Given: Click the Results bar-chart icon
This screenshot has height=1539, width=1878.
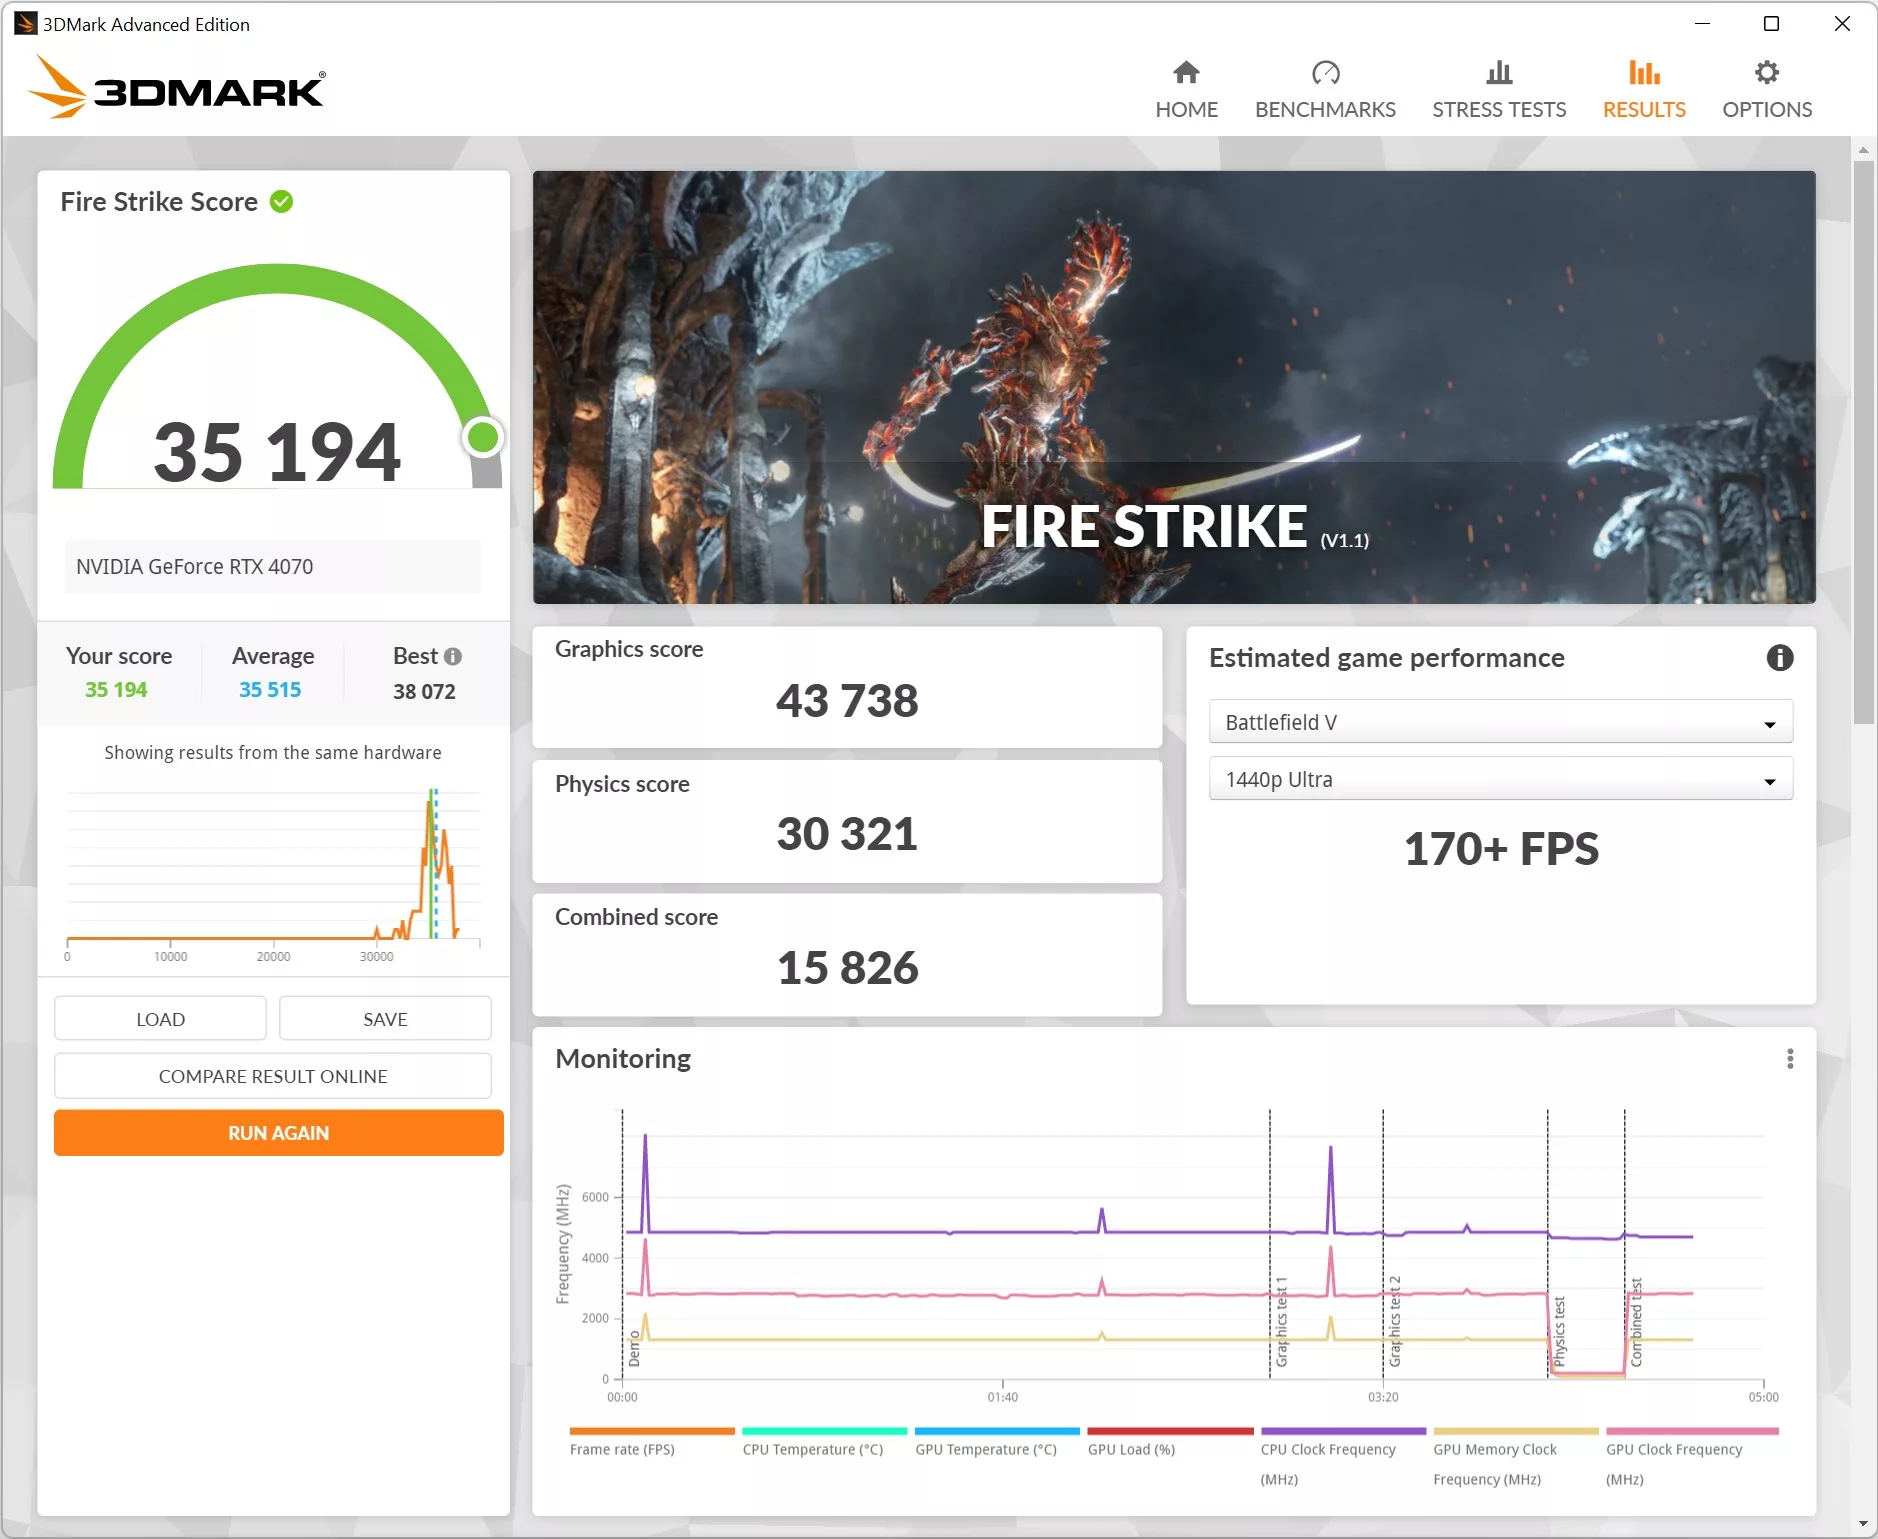Looking at the screenshot, I should coord(1643,73).
